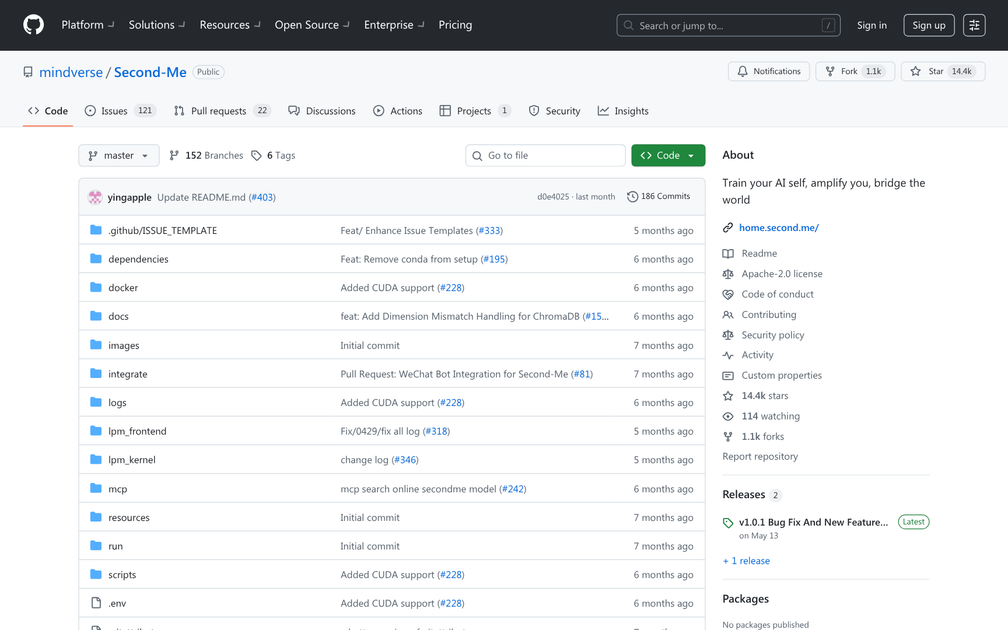Open the lpm_kernel folder
1008x630 pixels.
coord(132,460)
